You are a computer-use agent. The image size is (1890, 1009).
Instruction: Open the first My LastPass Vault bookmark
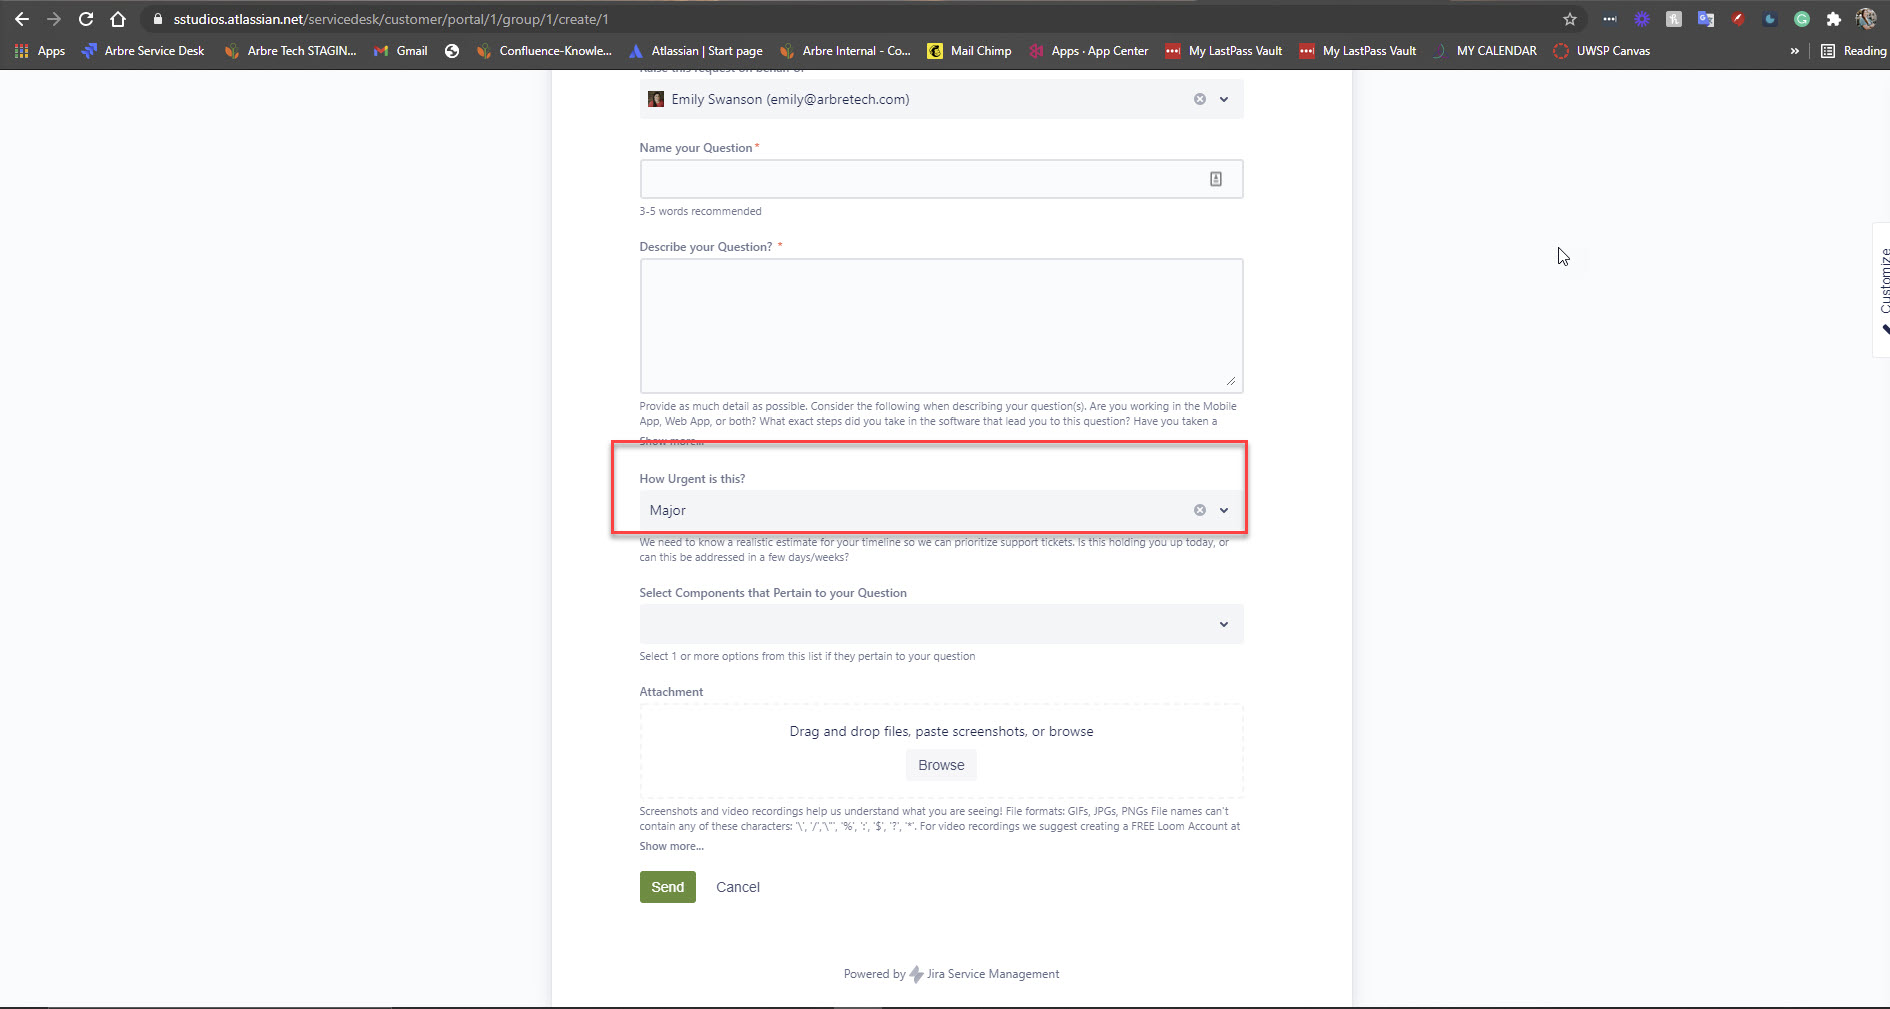tap(1224, 51)
